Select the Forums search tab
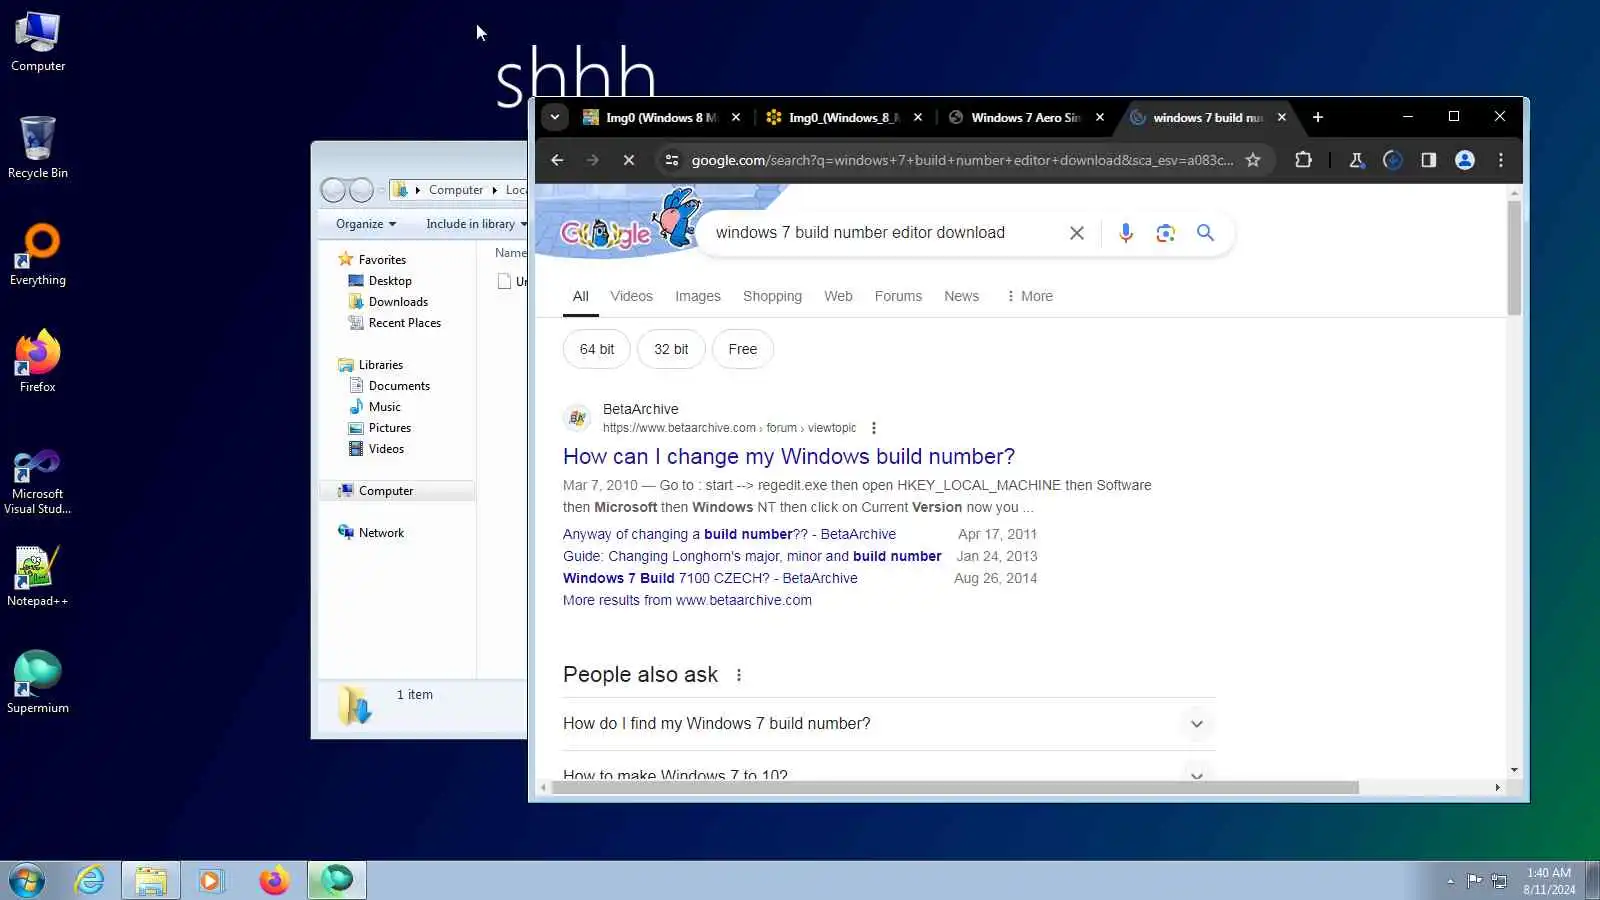1600x900 pixels. (898, 296)
